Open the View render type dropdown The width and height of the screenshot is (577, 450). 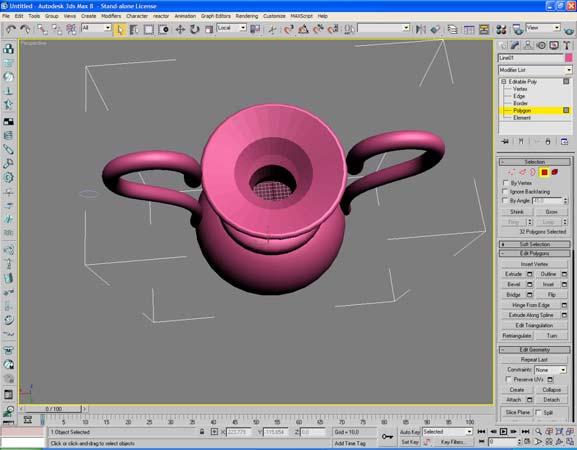pos(543,28)
